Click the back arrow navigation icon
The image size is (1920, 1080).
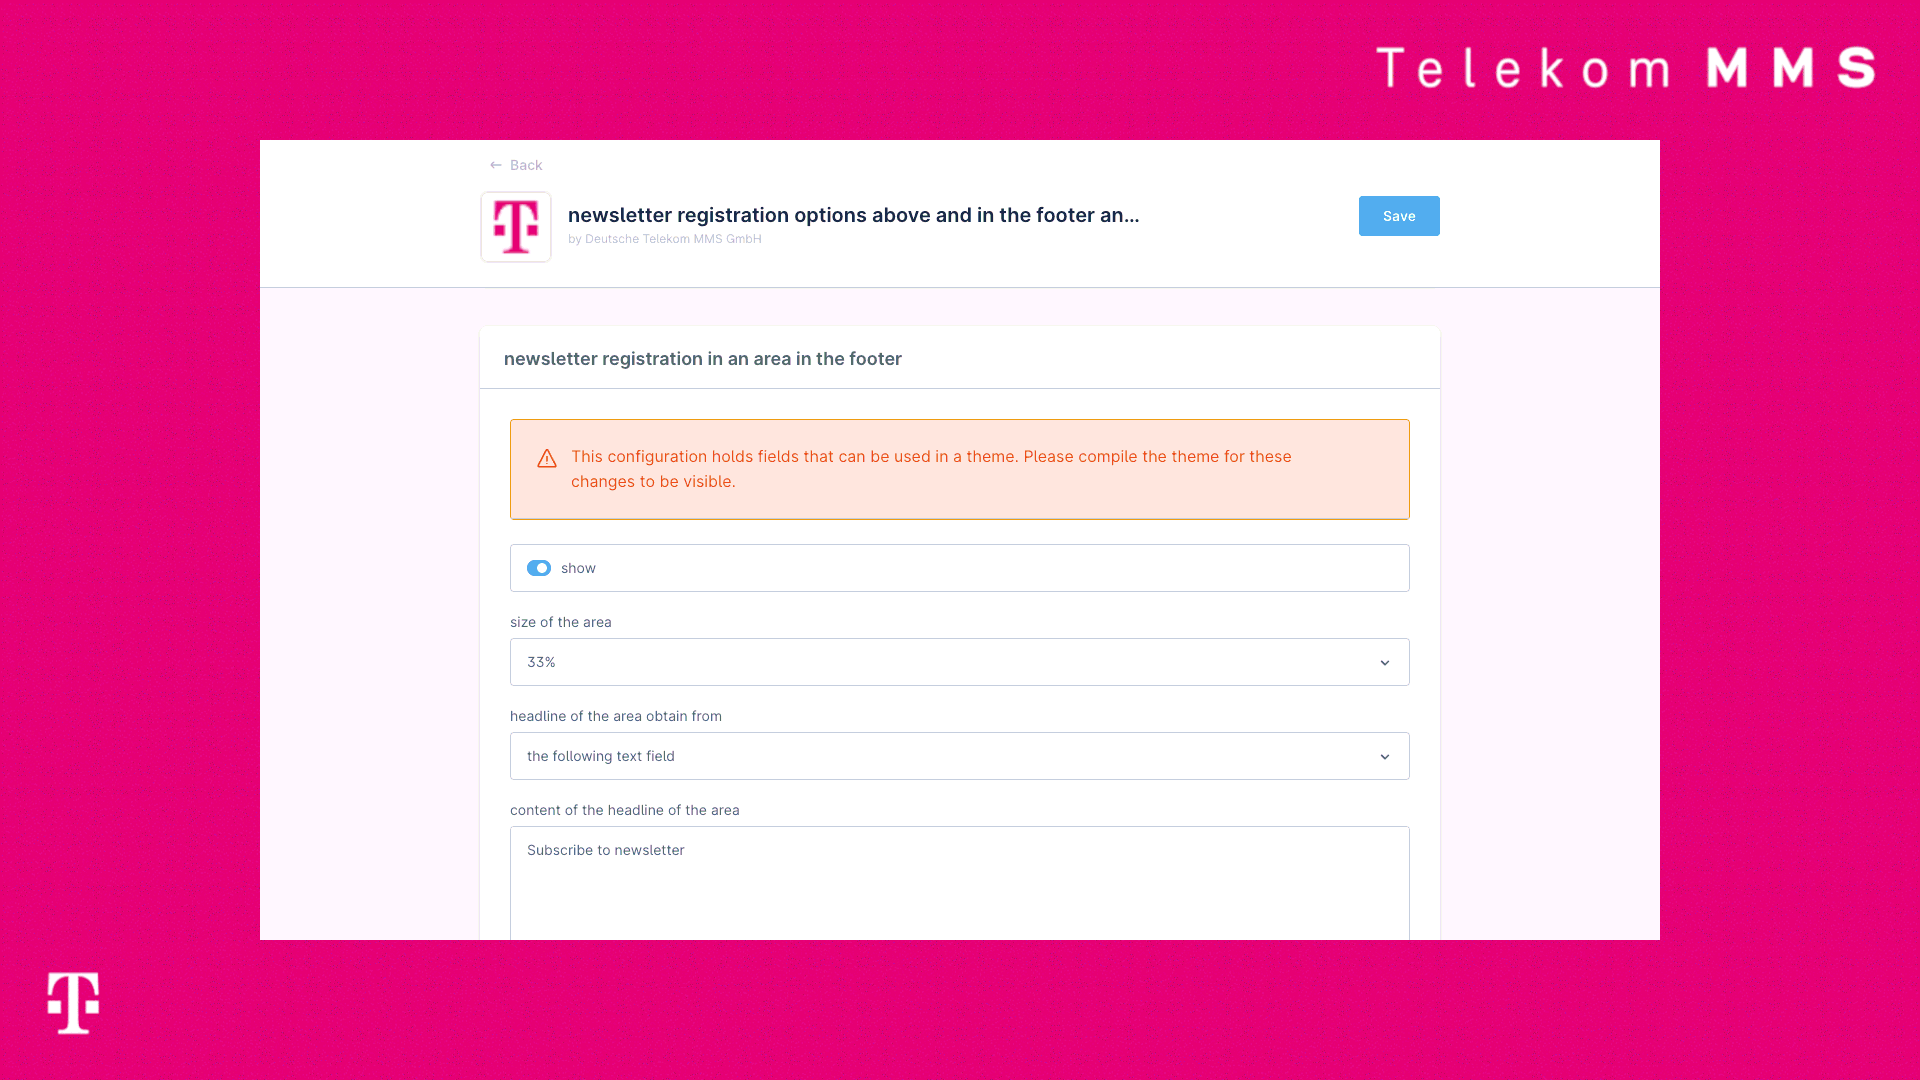tap(495, 165)
